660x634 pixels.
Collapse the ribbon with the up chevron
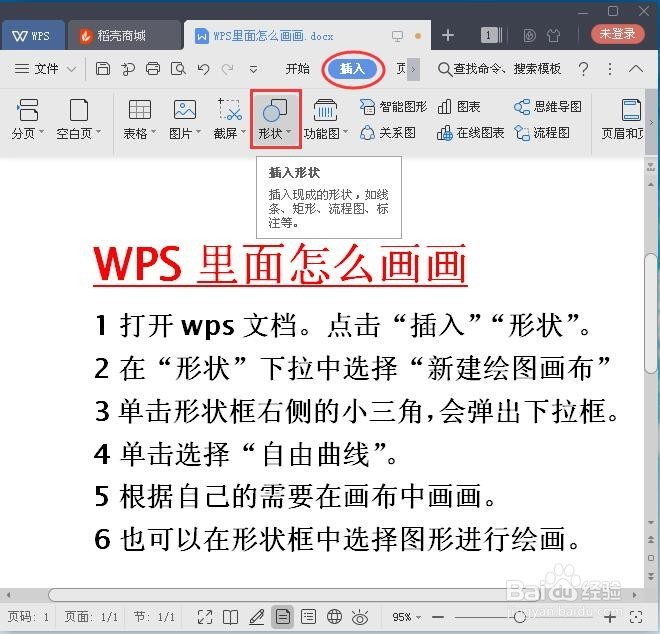coord(636,69)
